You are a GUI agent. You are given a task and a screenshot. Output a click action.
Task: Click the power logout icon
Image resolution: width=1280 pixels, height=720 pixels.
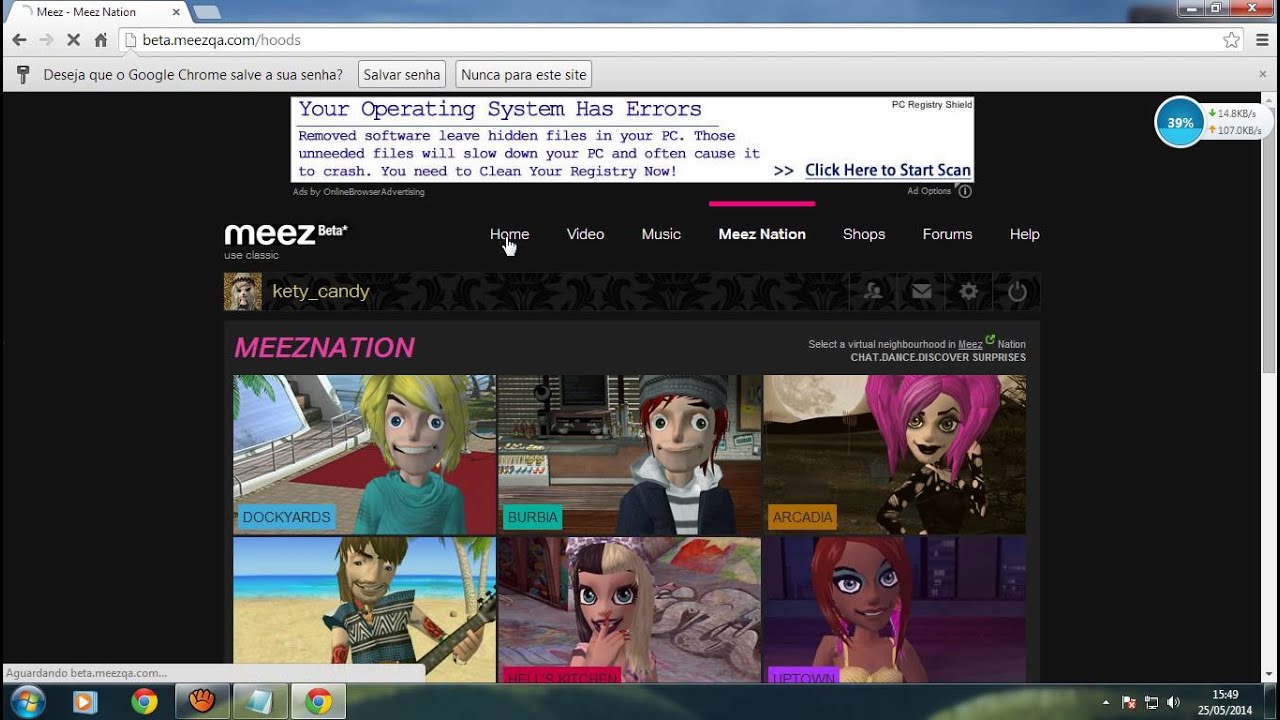point(1017,291)
